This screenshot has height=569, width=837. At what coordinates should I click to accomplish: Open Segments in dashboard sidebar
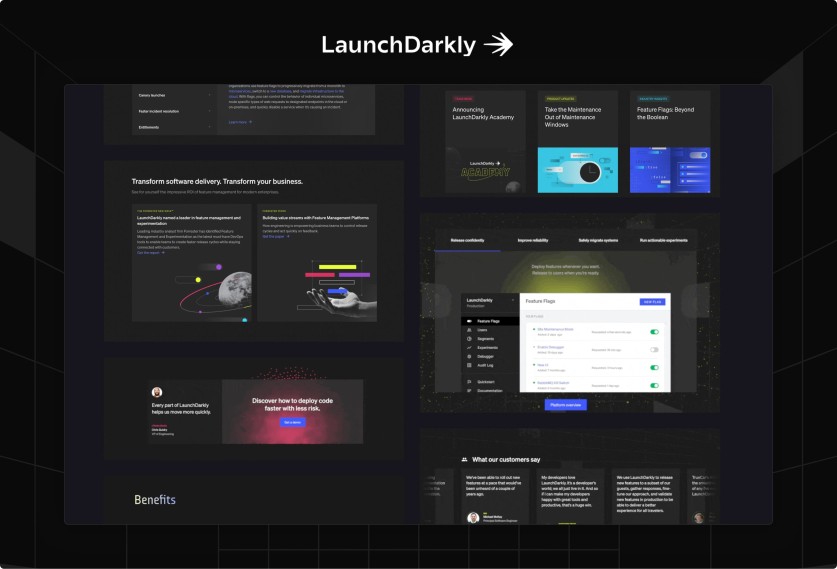490,339
